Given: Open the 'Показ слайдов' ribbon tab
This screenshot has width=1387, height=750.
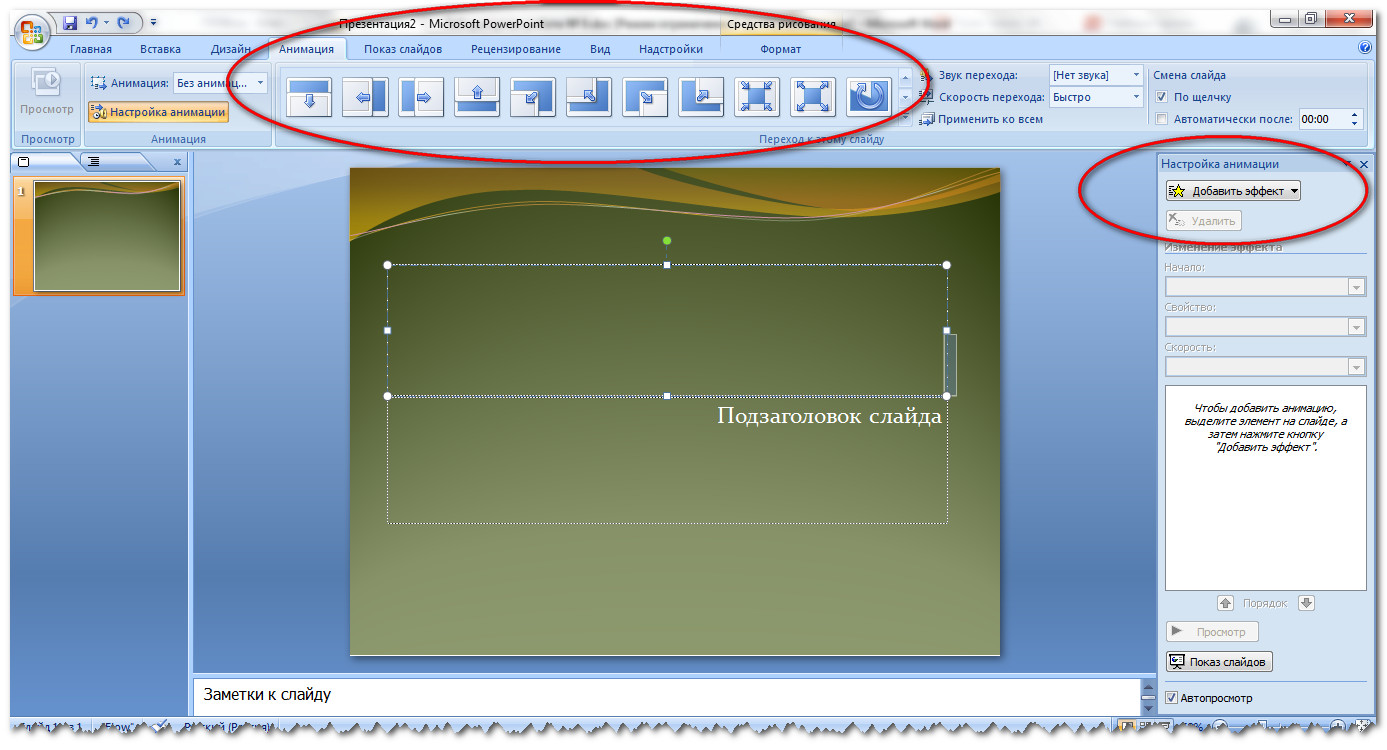Looking at the screenshot, I should (x=402, y=49).
